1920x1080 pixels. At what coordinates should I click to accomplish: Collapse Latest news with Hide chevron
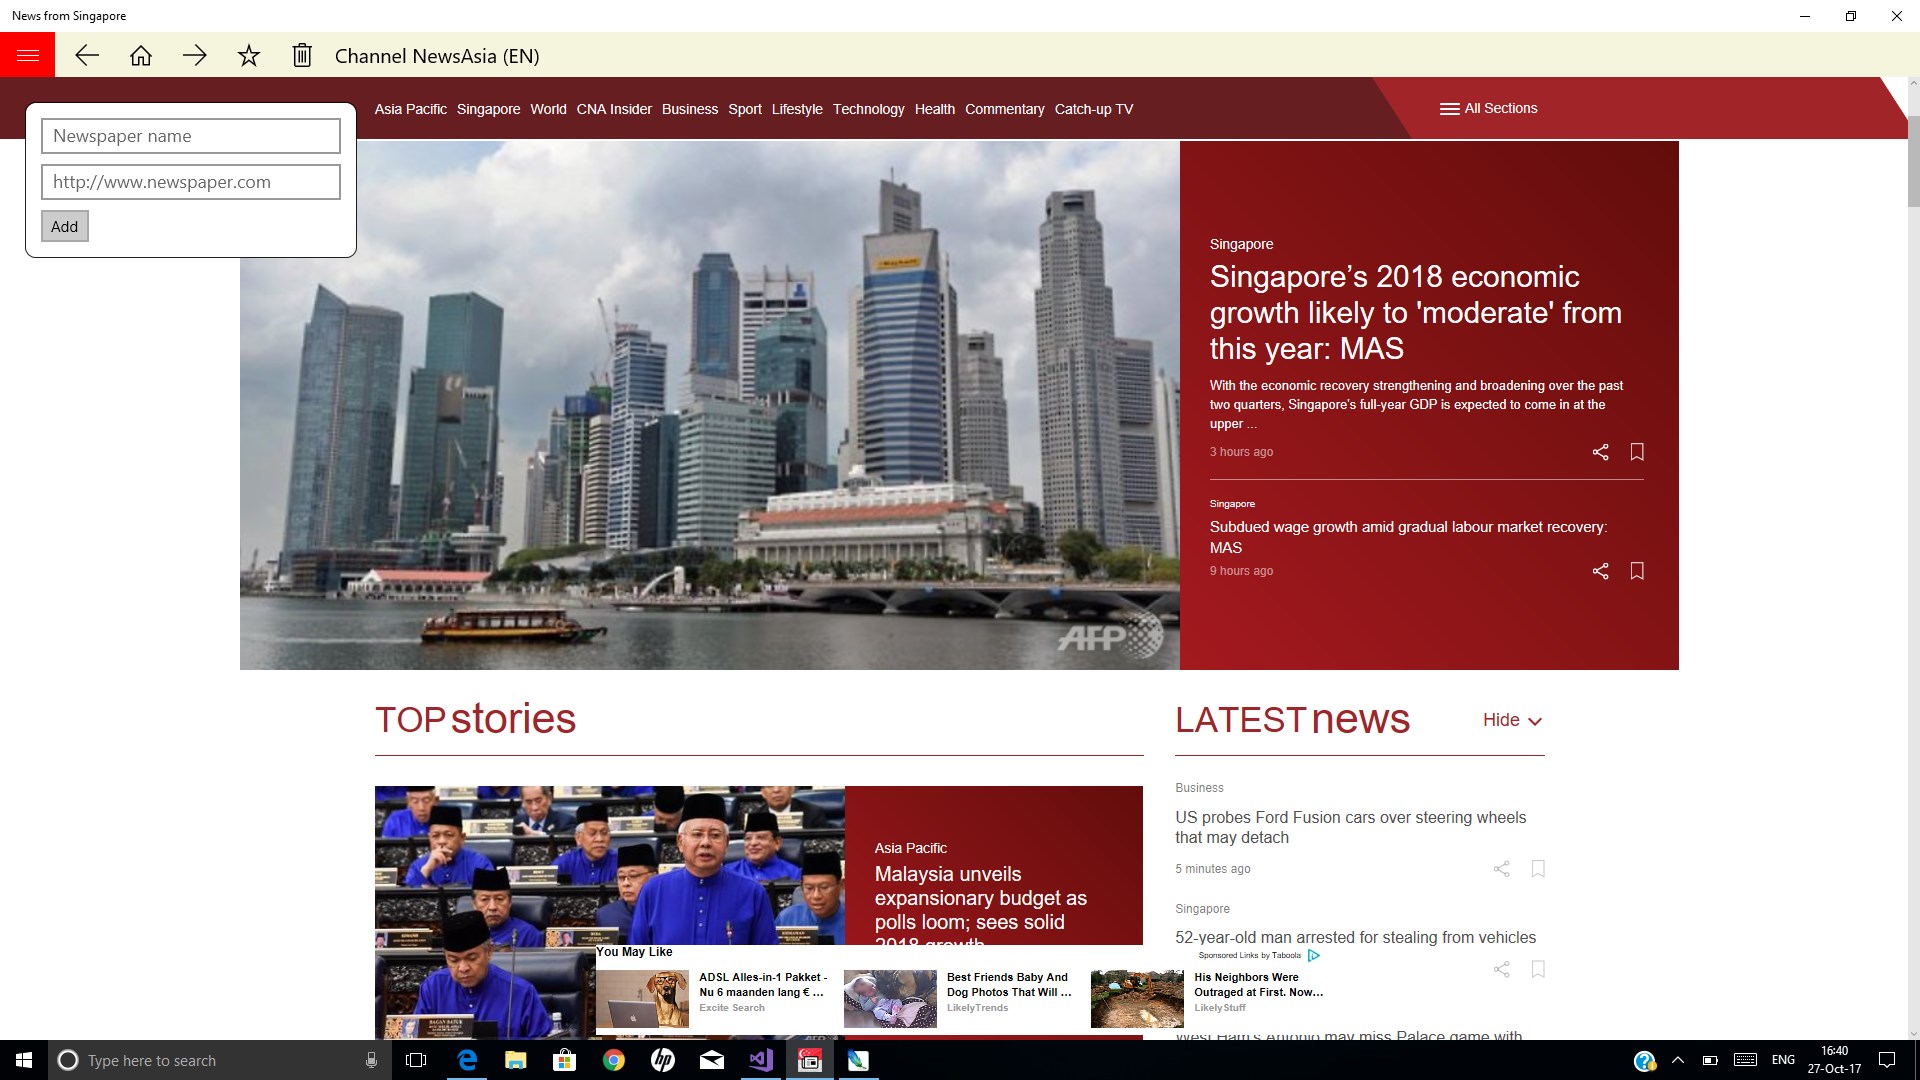tap(1512, 720)
